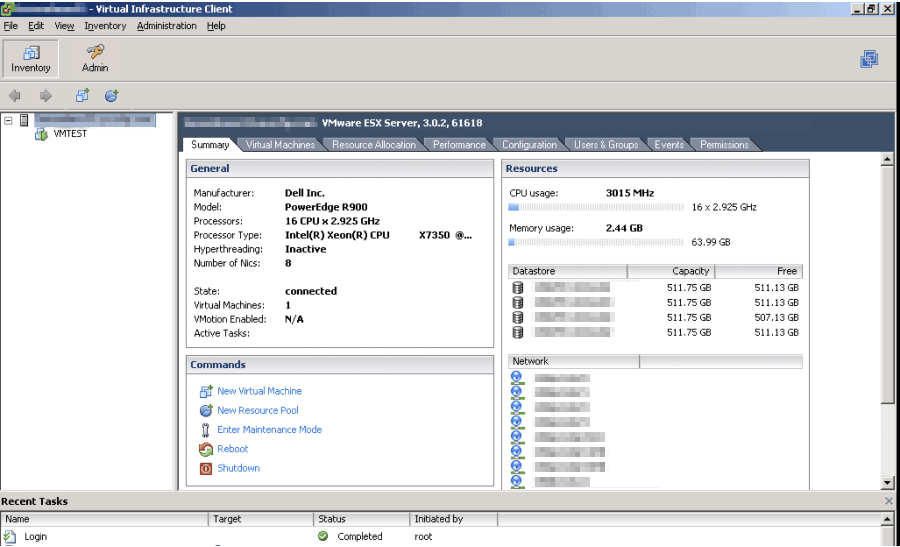900x547 pixels.
Task: Click the Completed status green check icon
Action: tap(323, 536)
